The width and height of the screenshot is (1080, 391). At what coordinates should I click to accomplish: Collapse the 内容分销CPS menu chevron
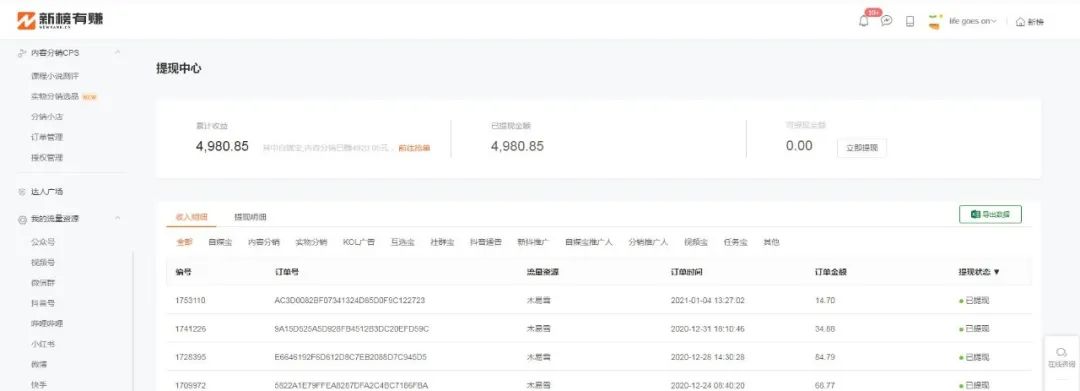tap(118, 52)
